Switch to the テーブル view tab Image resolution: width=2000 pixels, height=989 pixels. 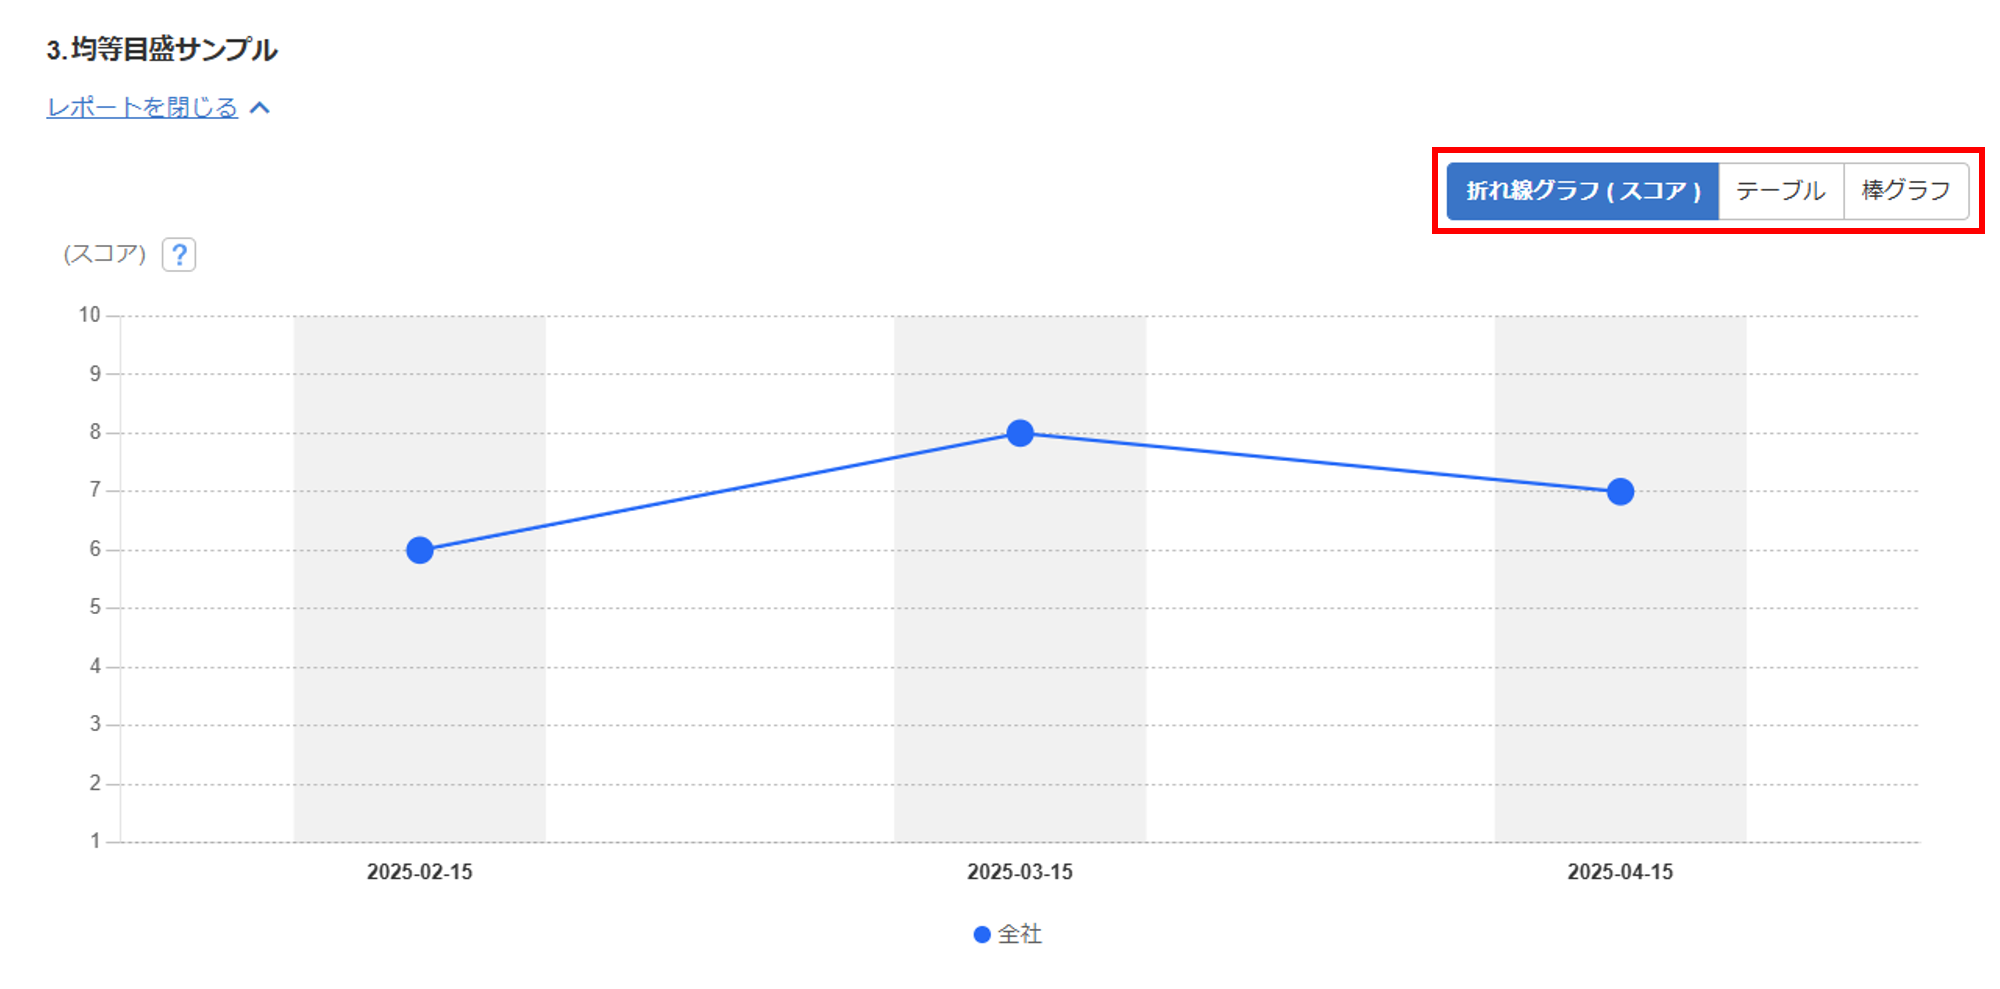tap(1780, 191)
